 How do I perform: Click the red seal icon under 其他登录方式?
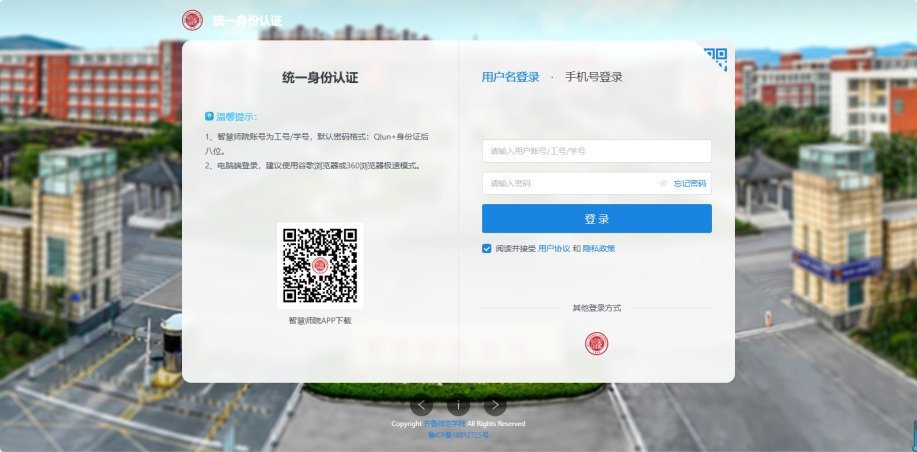click(596, 344)
